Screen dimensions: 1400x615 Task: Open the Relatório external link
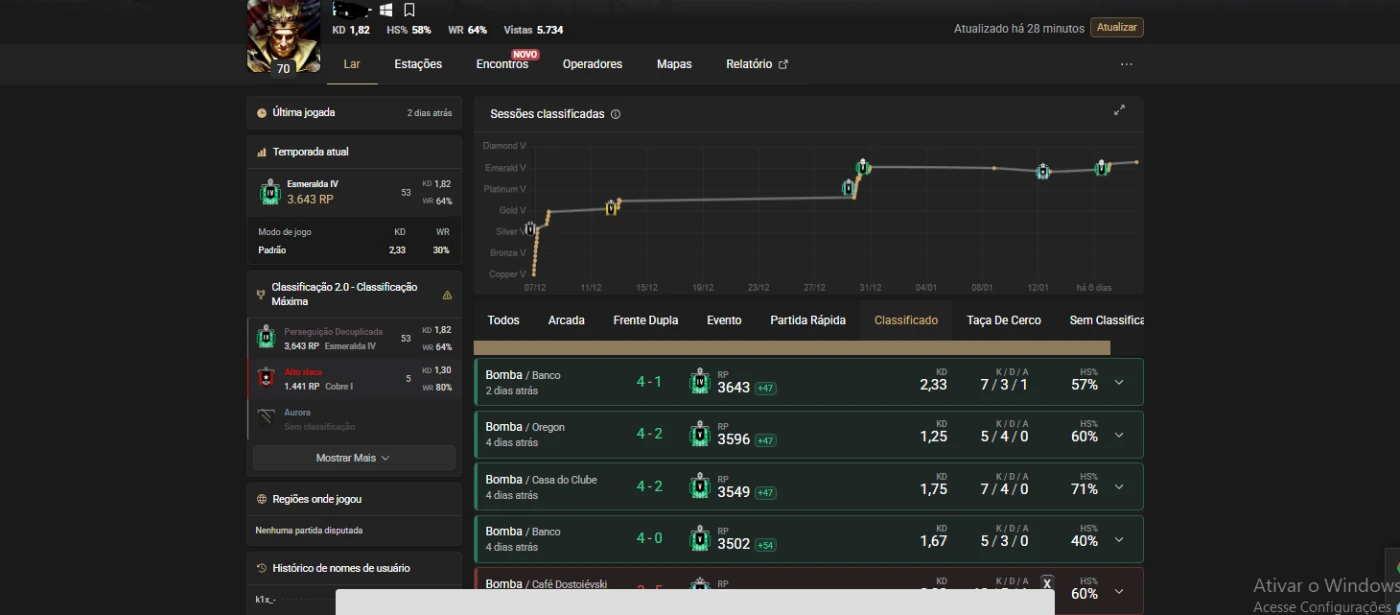click(756, 64)
